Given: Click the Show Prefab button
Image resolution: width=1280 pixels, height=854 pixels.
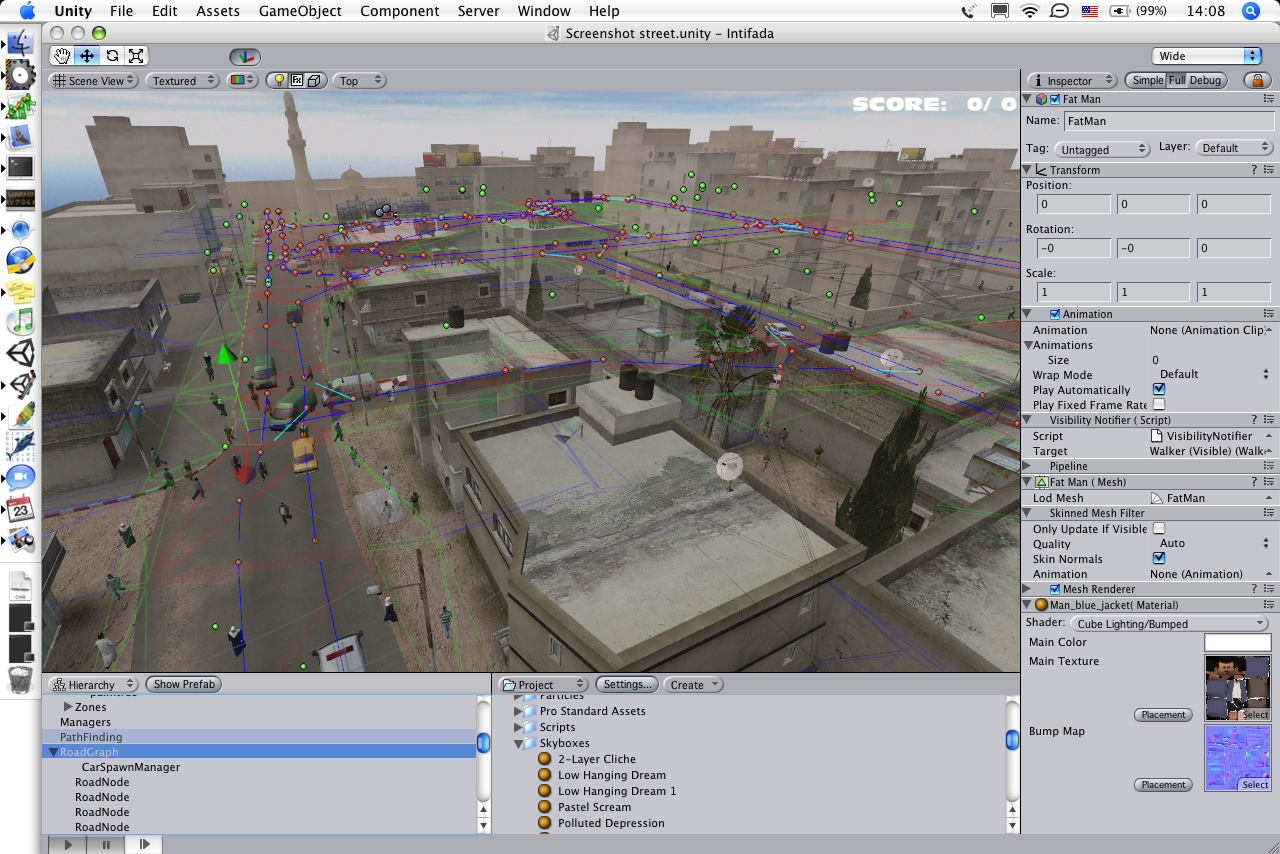Looking at the screenshot, I should click(184, 685).
